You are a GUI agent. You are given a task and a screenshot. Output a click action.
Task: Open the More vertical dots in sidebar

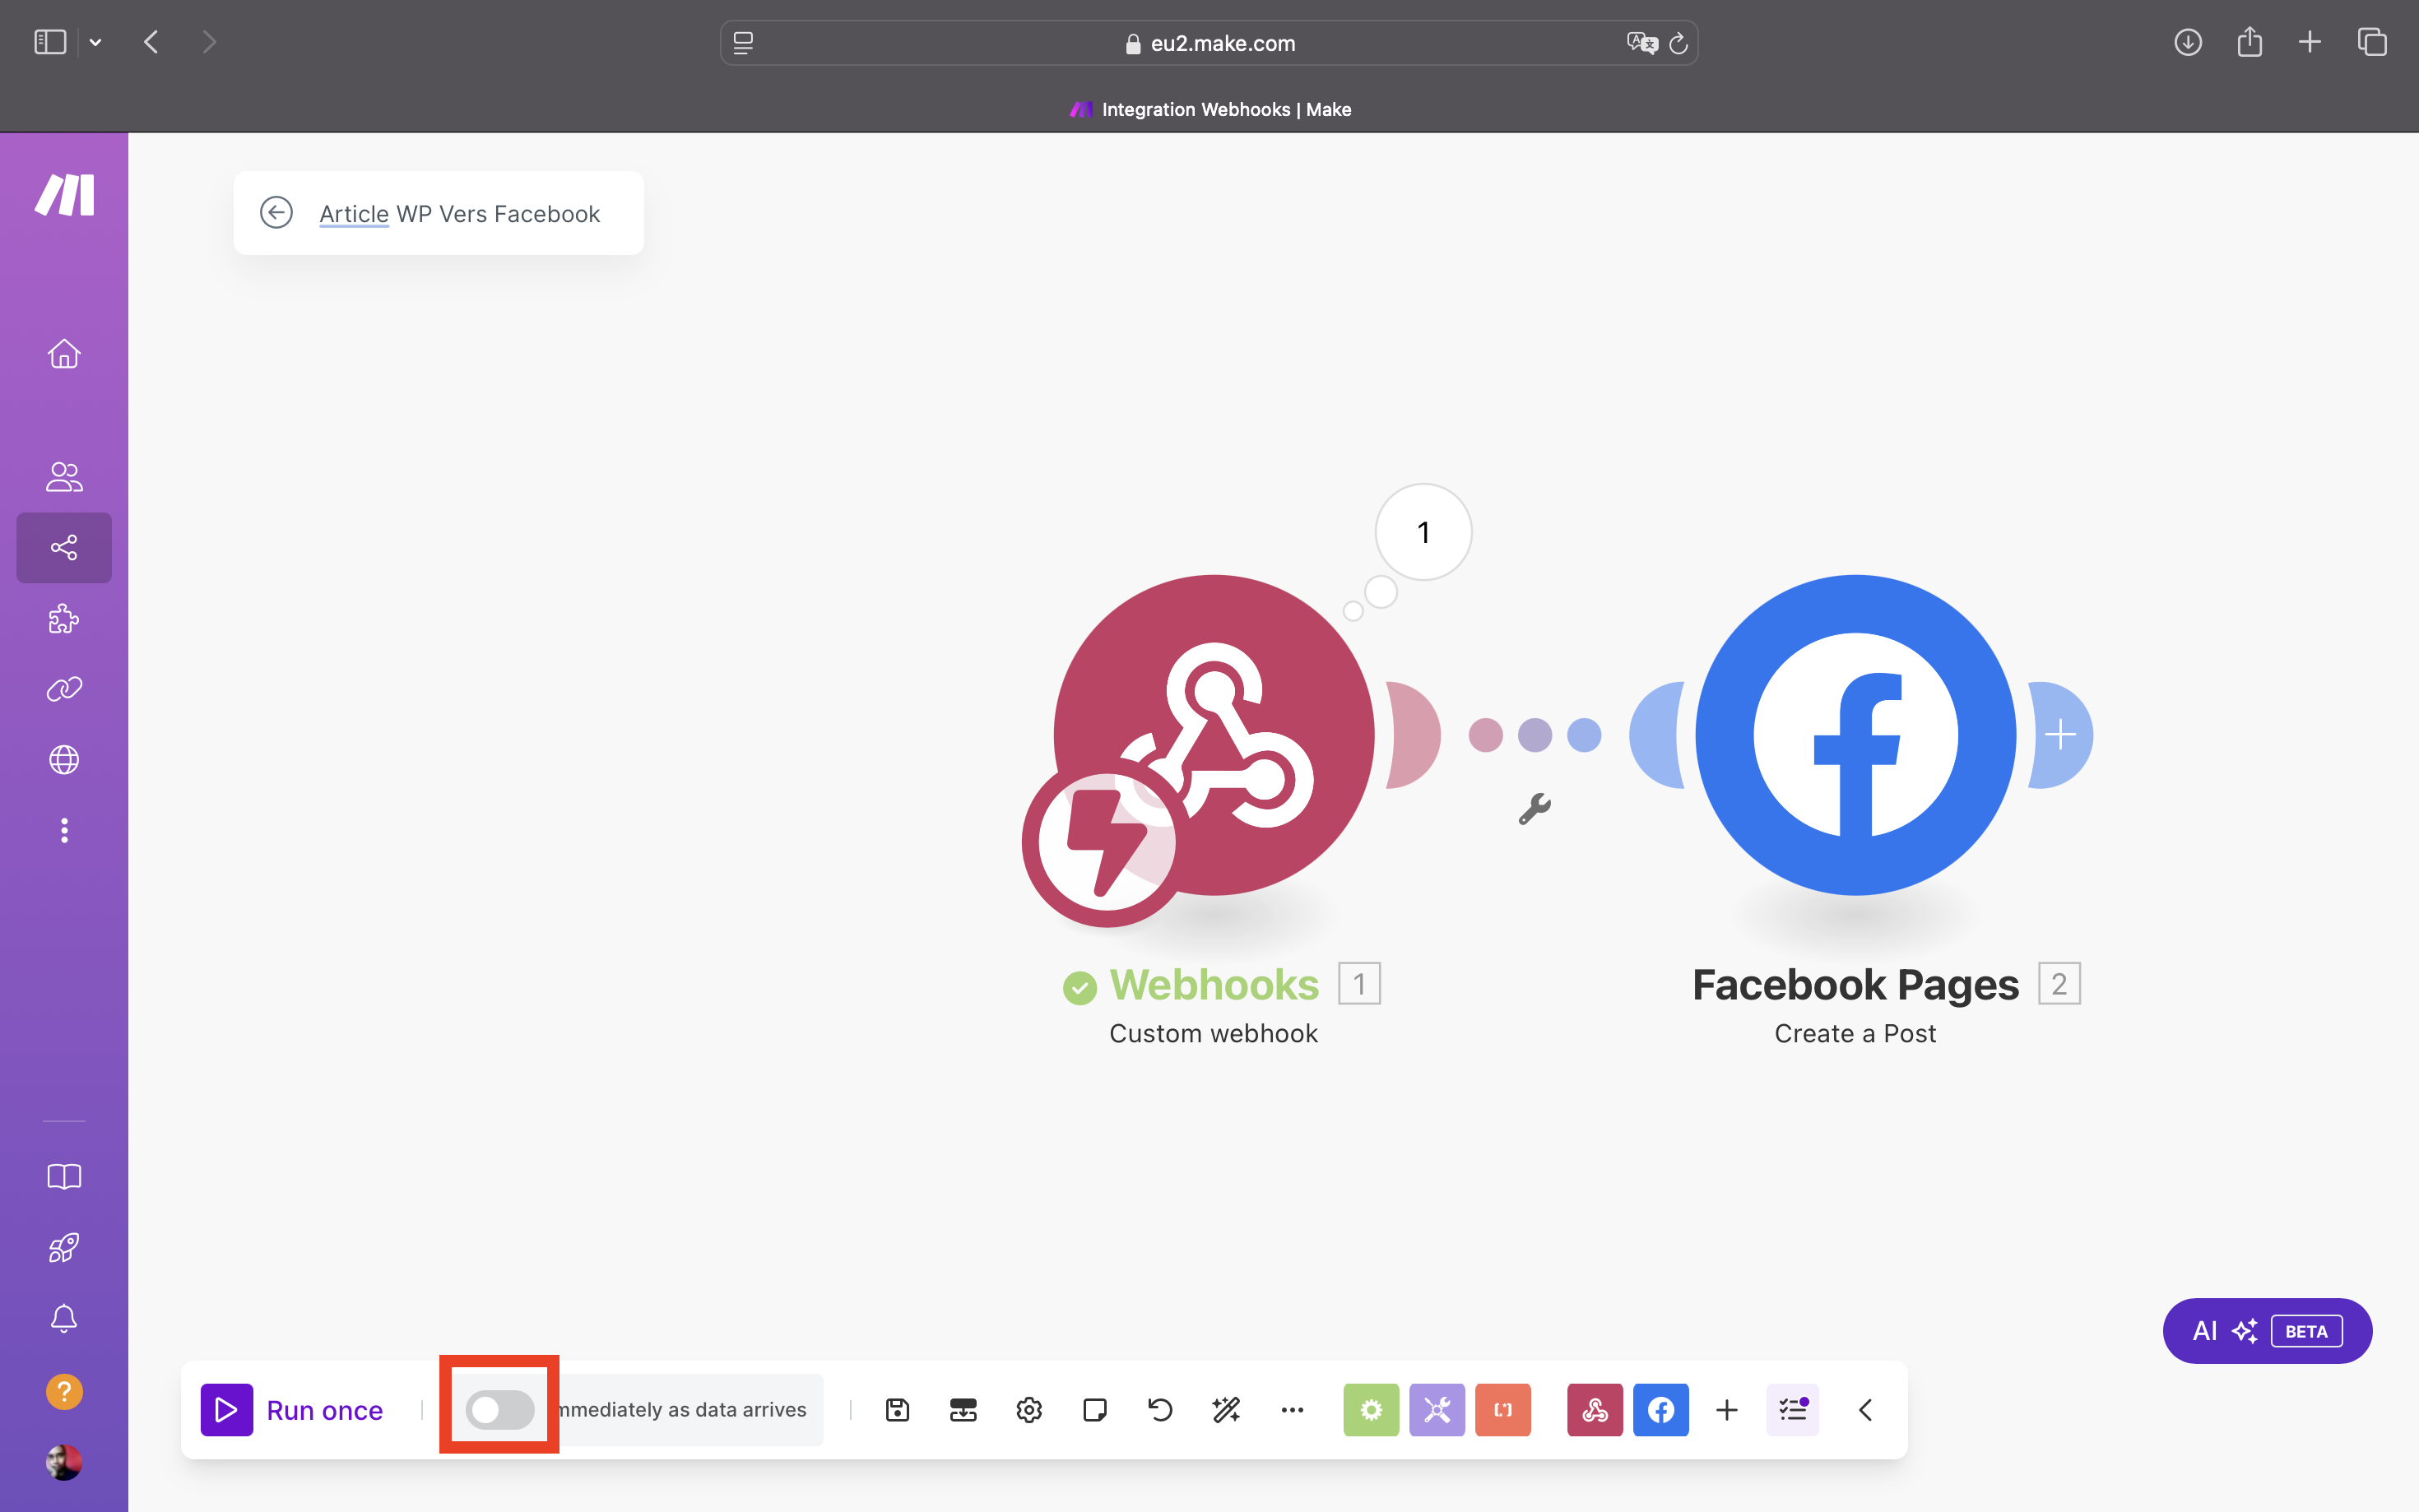64,830
